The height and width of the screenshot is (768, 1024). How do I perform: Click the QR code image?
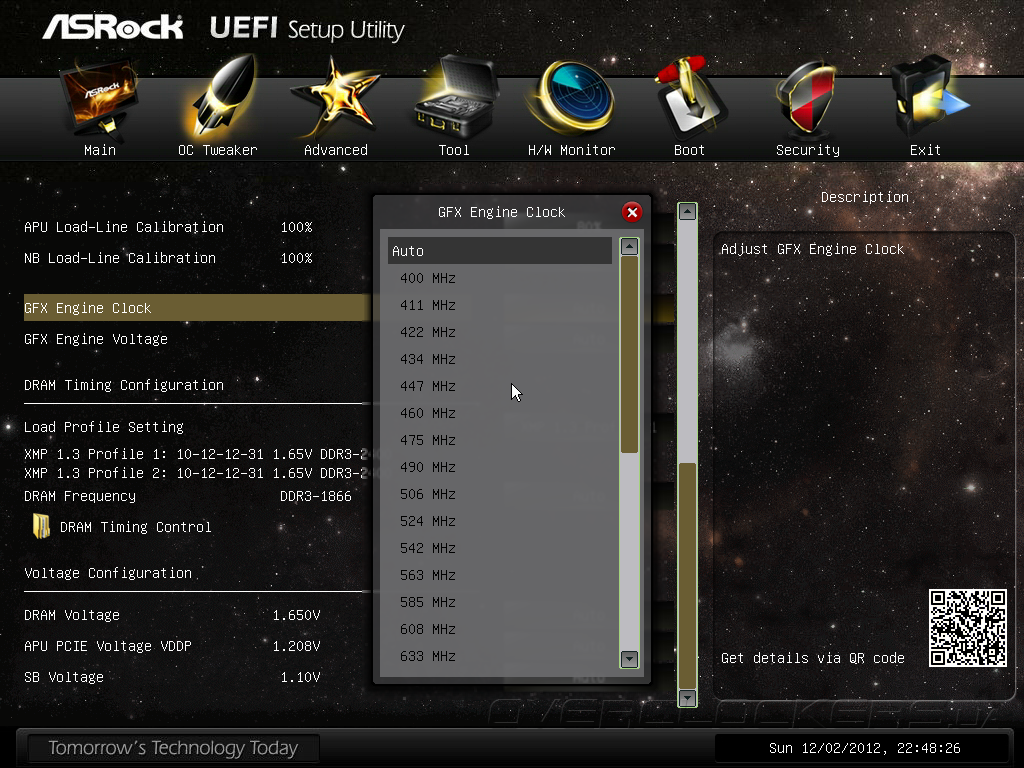pyautogui.click(x=967, y=628)
